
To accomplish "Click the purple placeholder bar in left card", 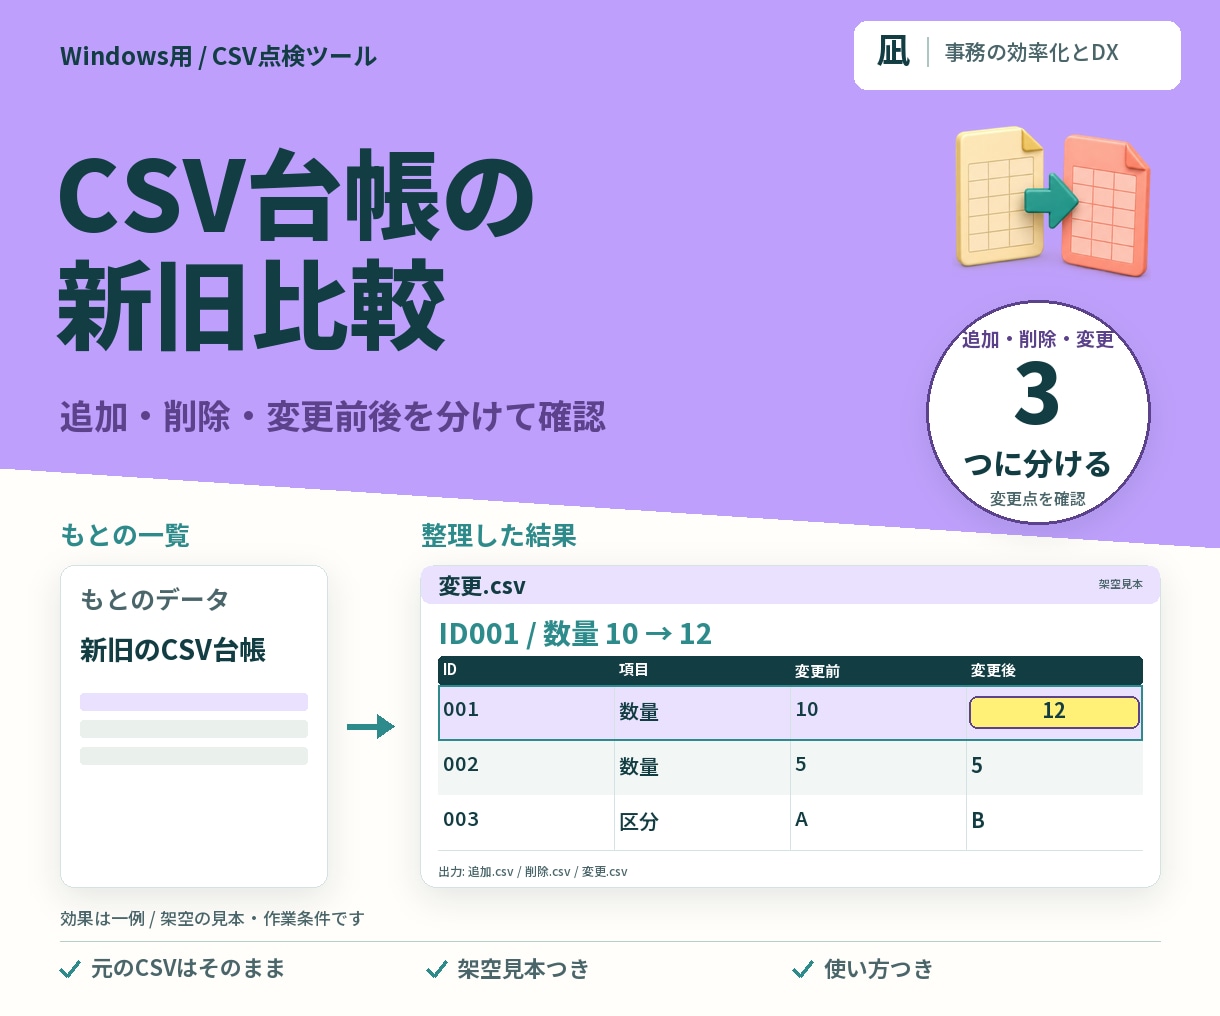I will coord(194,702).
